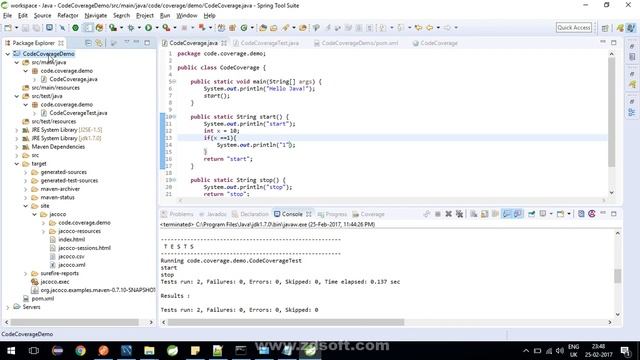Click the Pin Console icon

coord(531,214)
